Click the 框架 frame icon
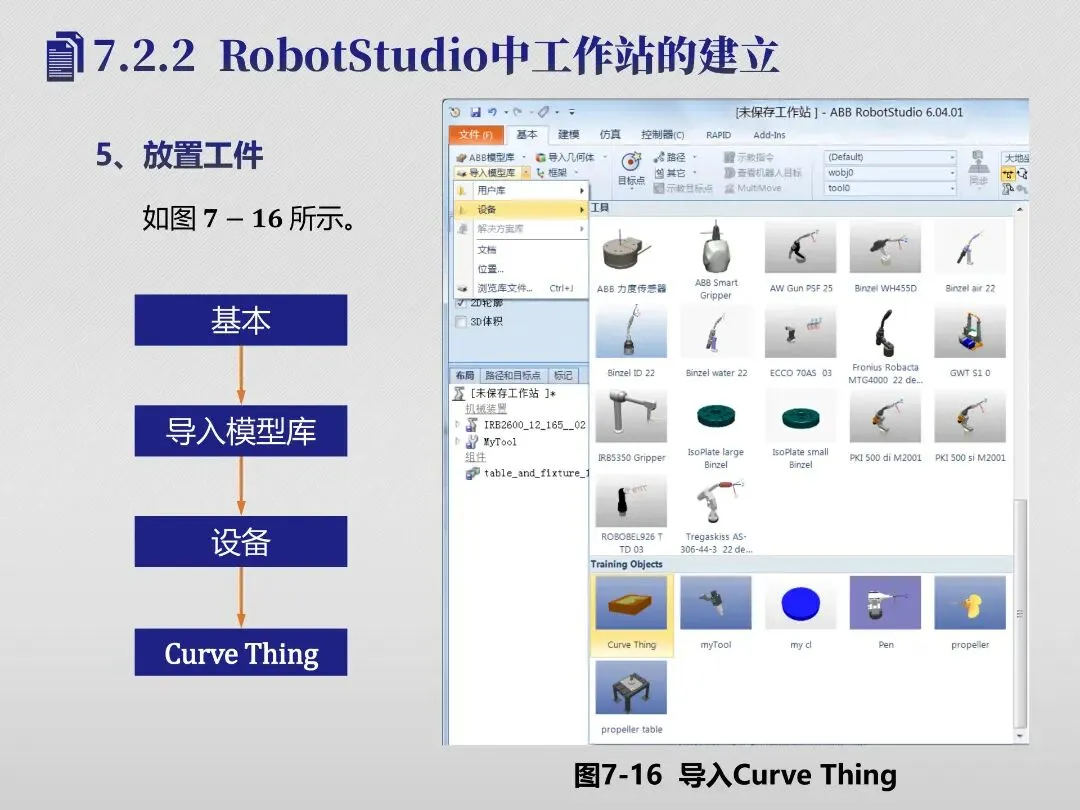Image resolution: width=1080 pixels, height=810 pixels. point(541,173)
